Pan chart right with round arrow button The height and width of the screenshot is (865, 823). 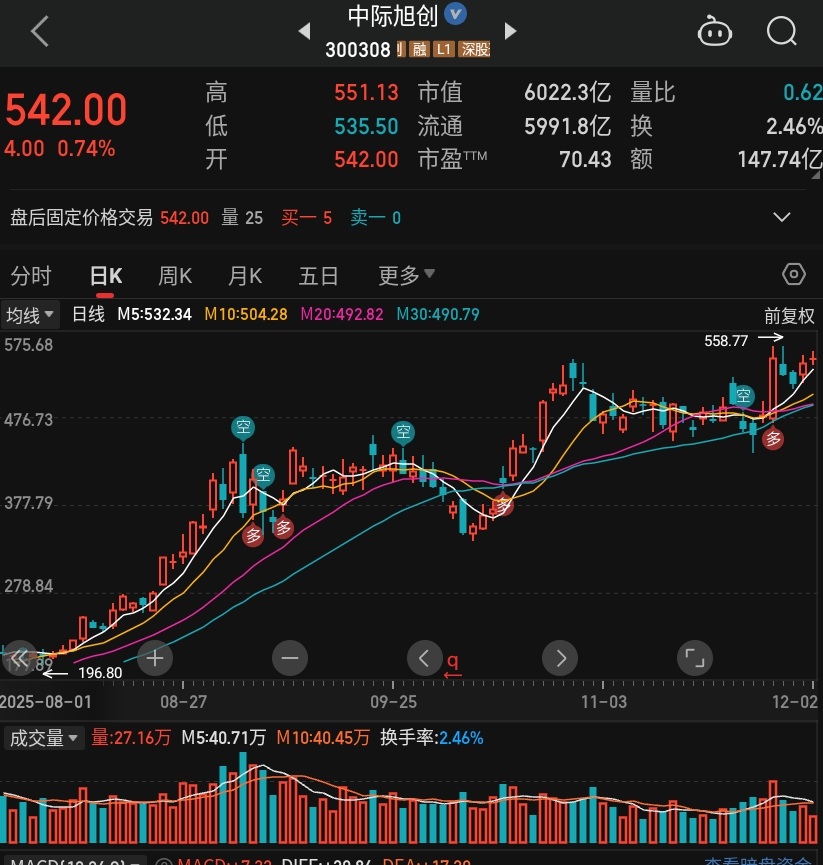560,658
